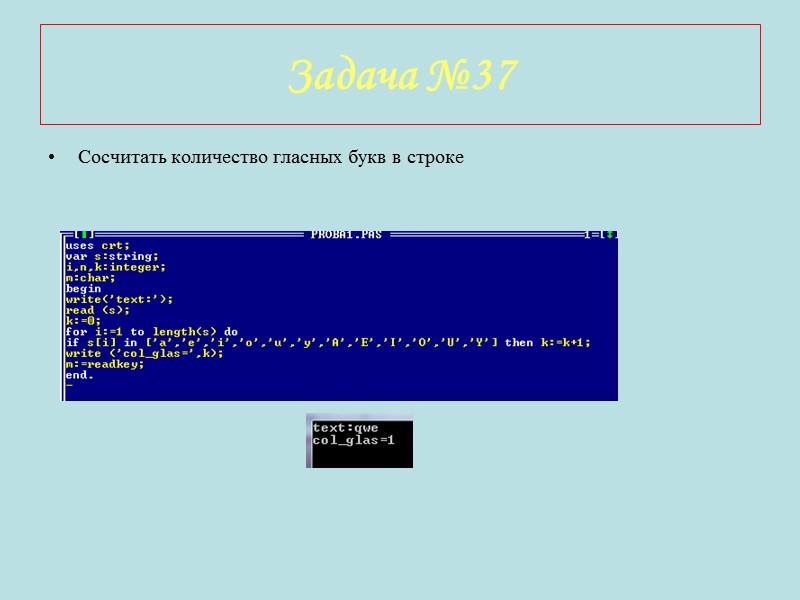Image resolution: width=800 pixels, height=600 pixels.
Task: Click the black console output thumbnail
Action: (x=360, y=441)
